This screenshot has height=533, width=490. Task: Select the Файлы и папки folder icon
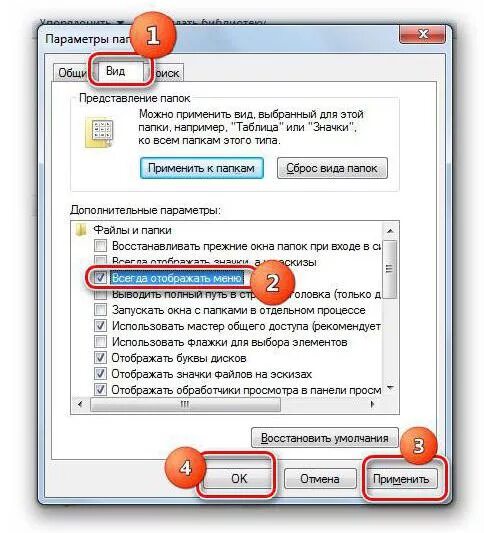pos(81,230)
